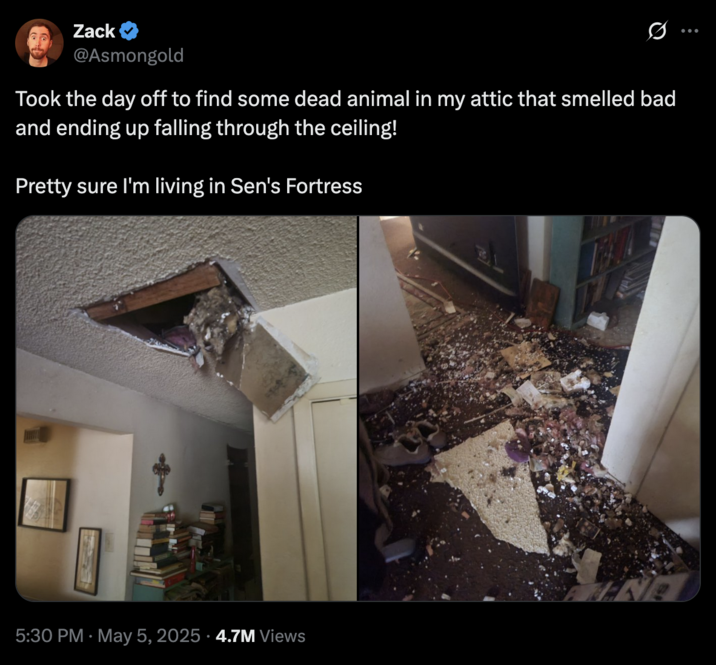Visit the @Asmongold handle link
Viewport: 716px width, 665px height.
click(128, 55)
